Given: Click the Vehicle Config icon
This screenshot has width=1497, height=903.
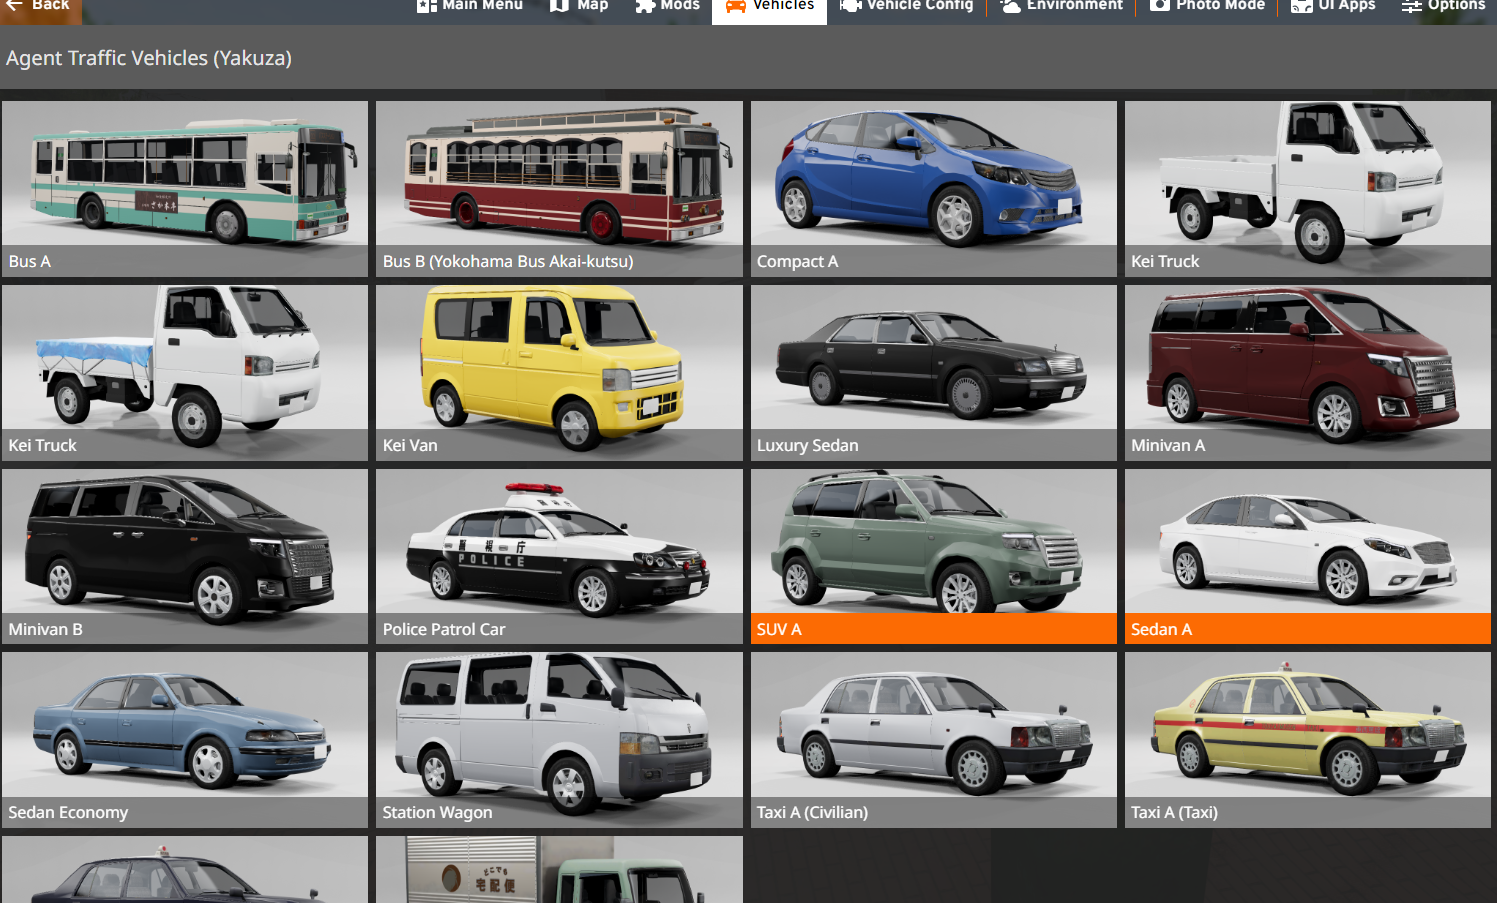Looking at the screenshot, I should 851,6.
